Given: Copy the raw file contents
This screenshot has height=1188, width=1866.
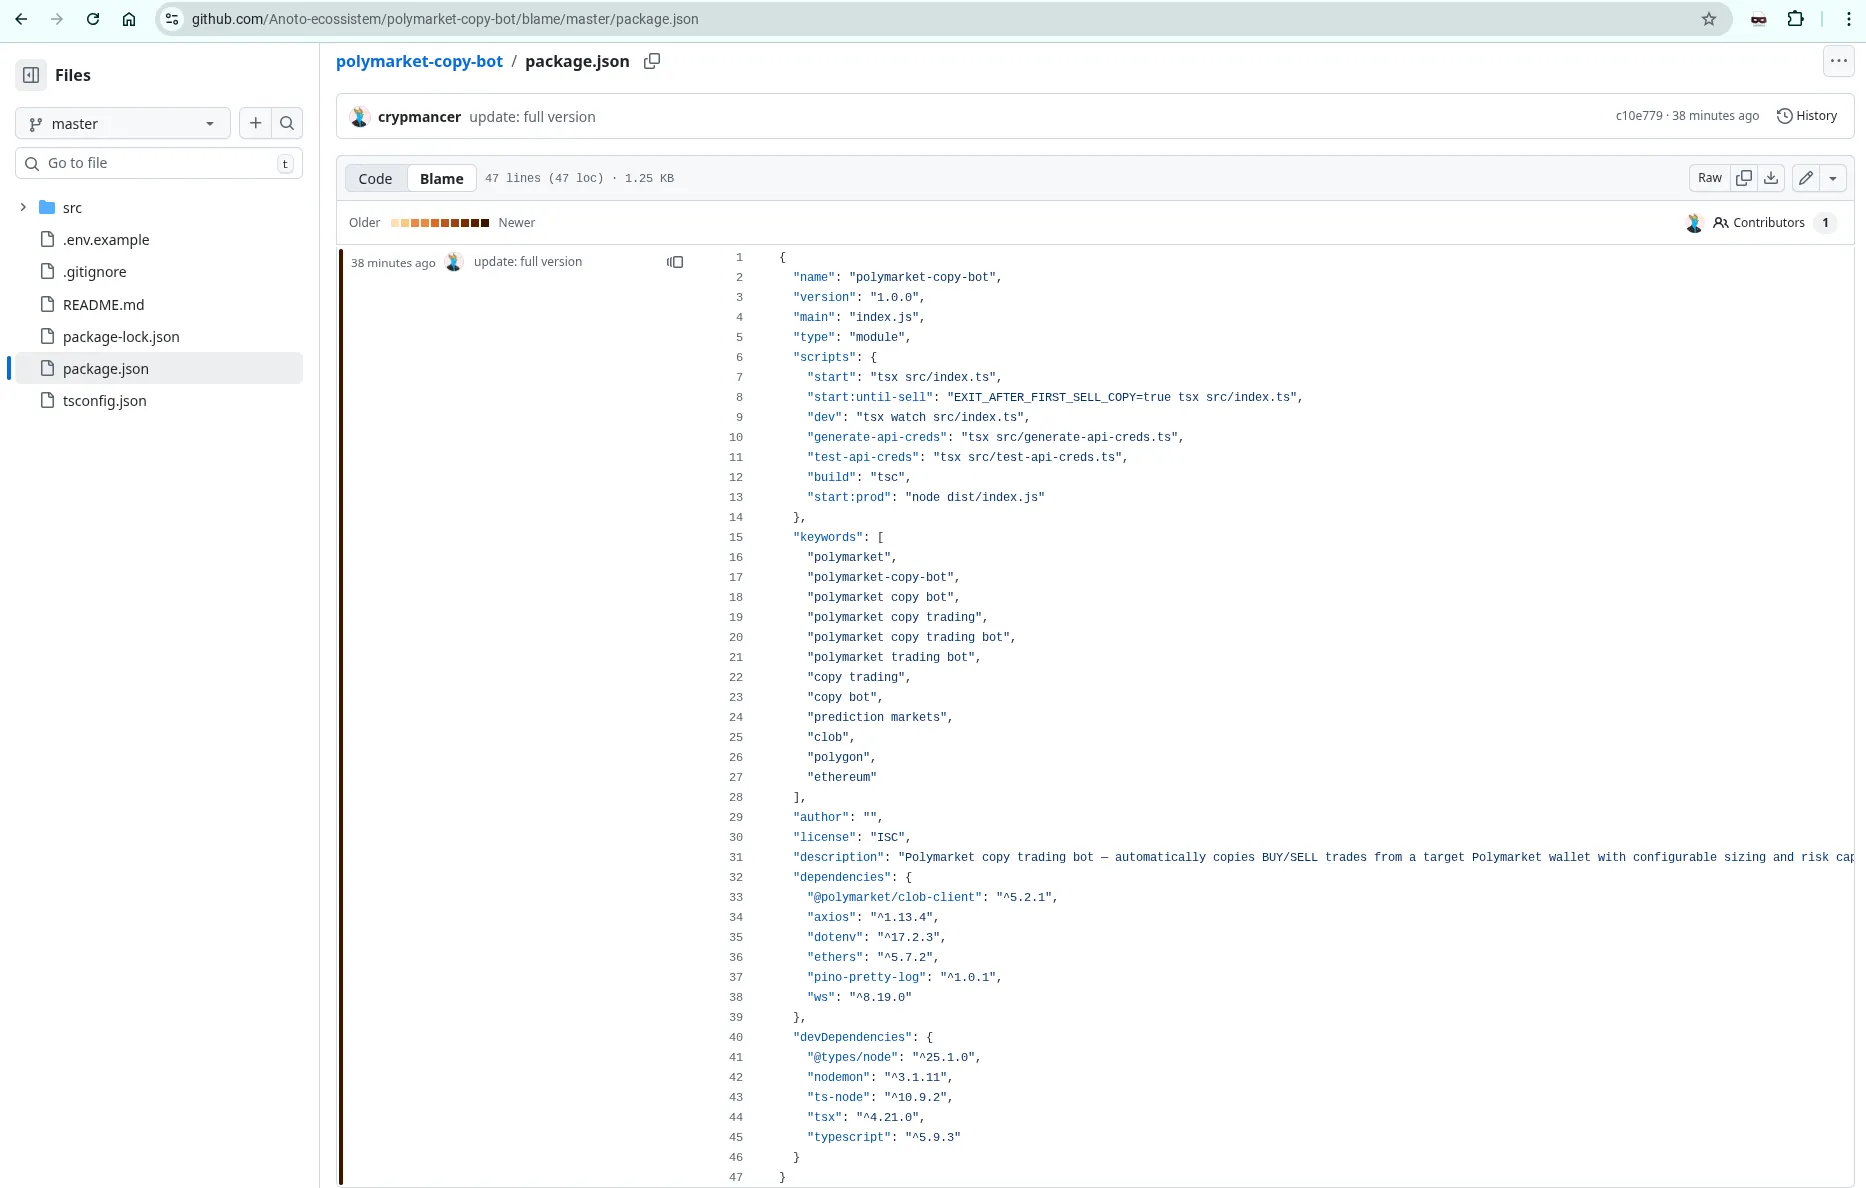Looking at the screenshot, I should pos(1744,178).
